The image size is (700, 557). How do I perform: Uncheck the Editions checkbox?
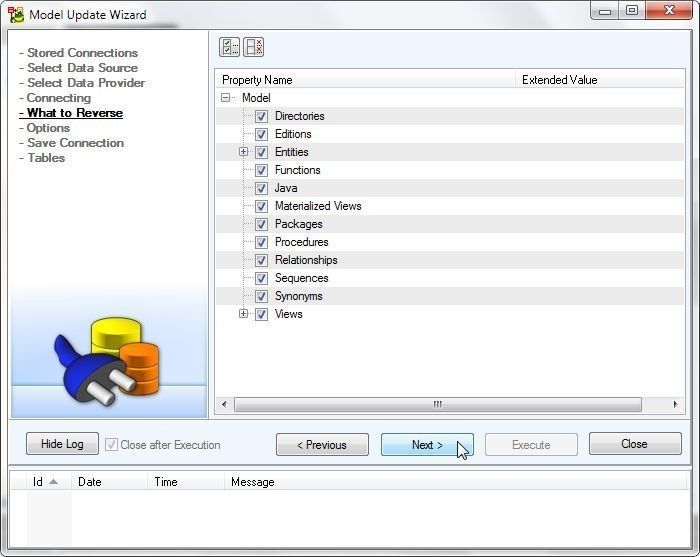(x=261, y=134)
